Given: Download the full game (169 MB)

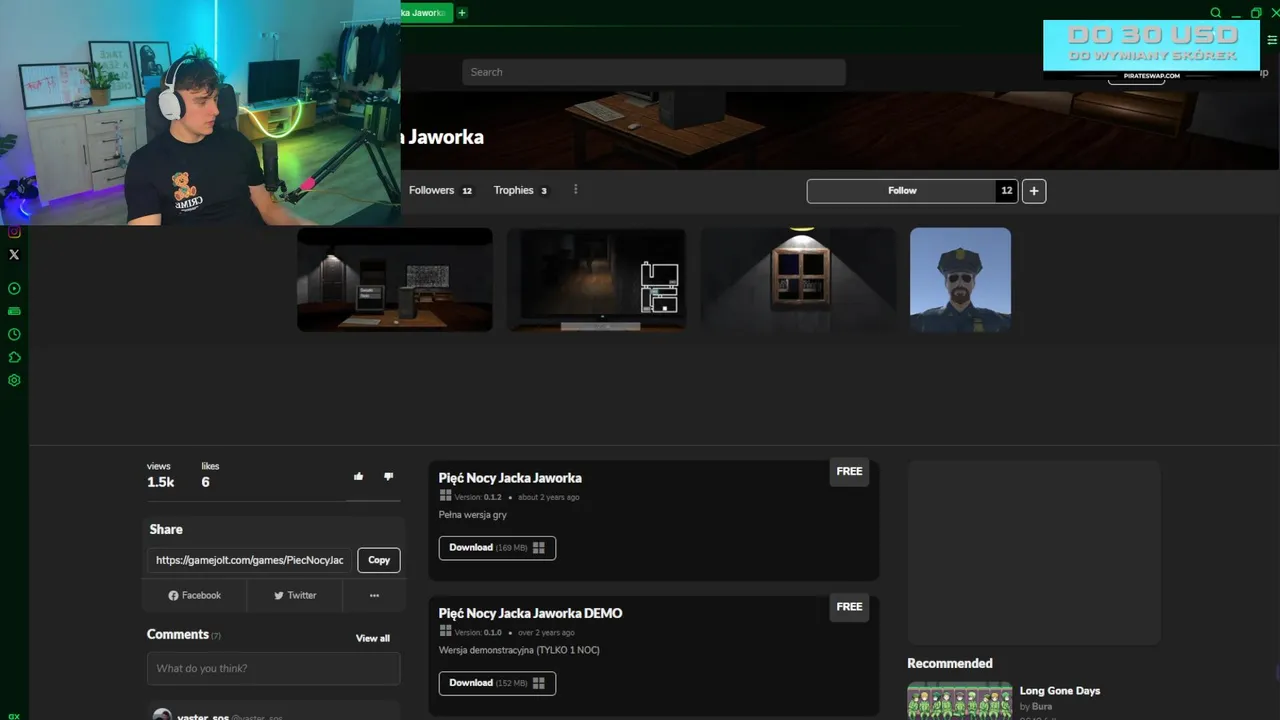Looking at the screenshot, I should (497, 548).
